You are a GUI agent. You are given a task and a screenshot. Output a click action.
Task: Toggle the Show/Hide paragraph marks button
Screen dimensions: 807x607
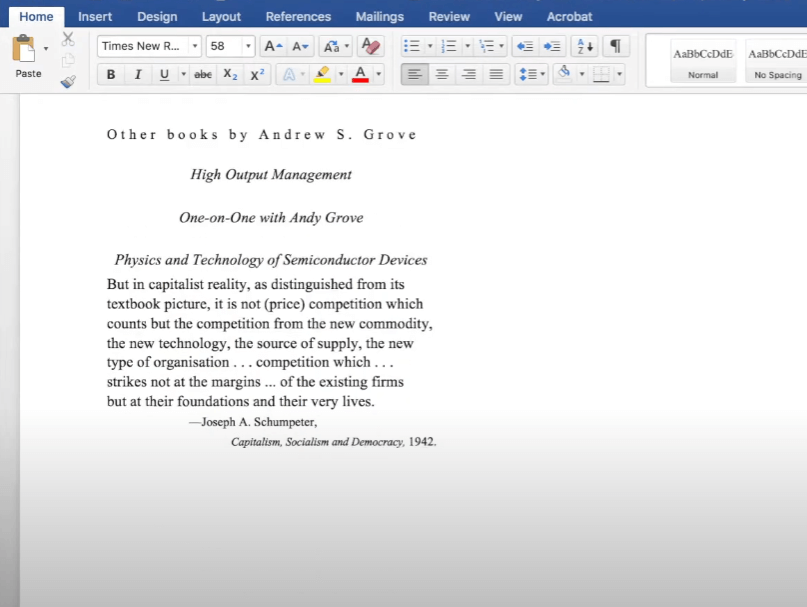click(x=615, y=45)
